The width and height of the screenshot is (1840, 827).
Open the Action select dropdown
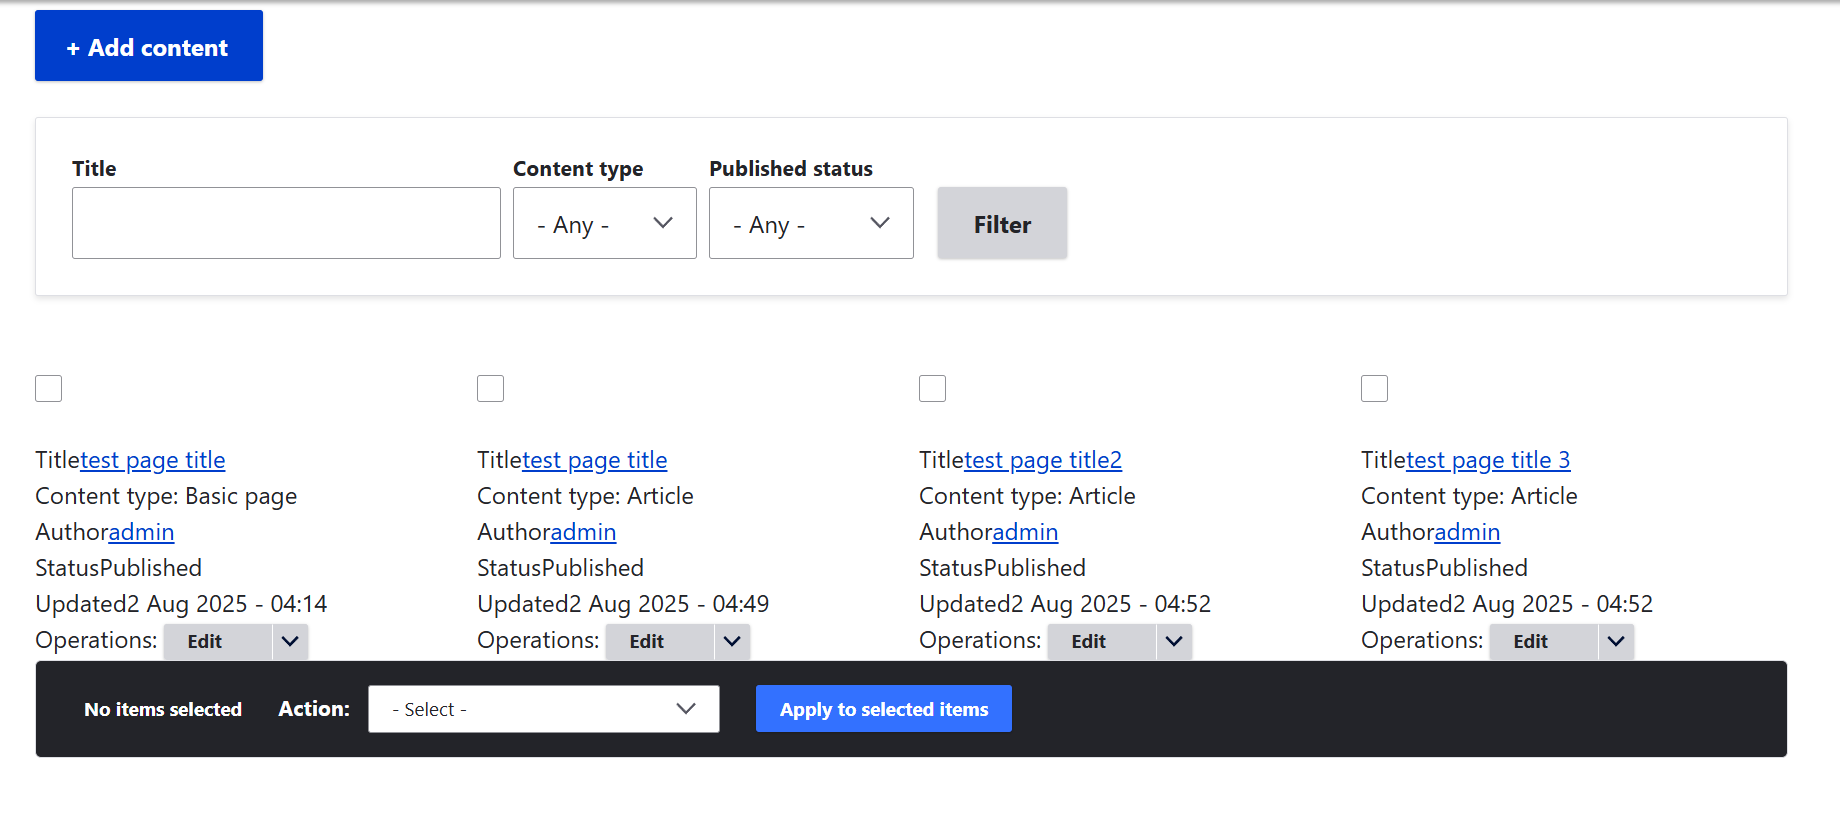coord(543,709)
